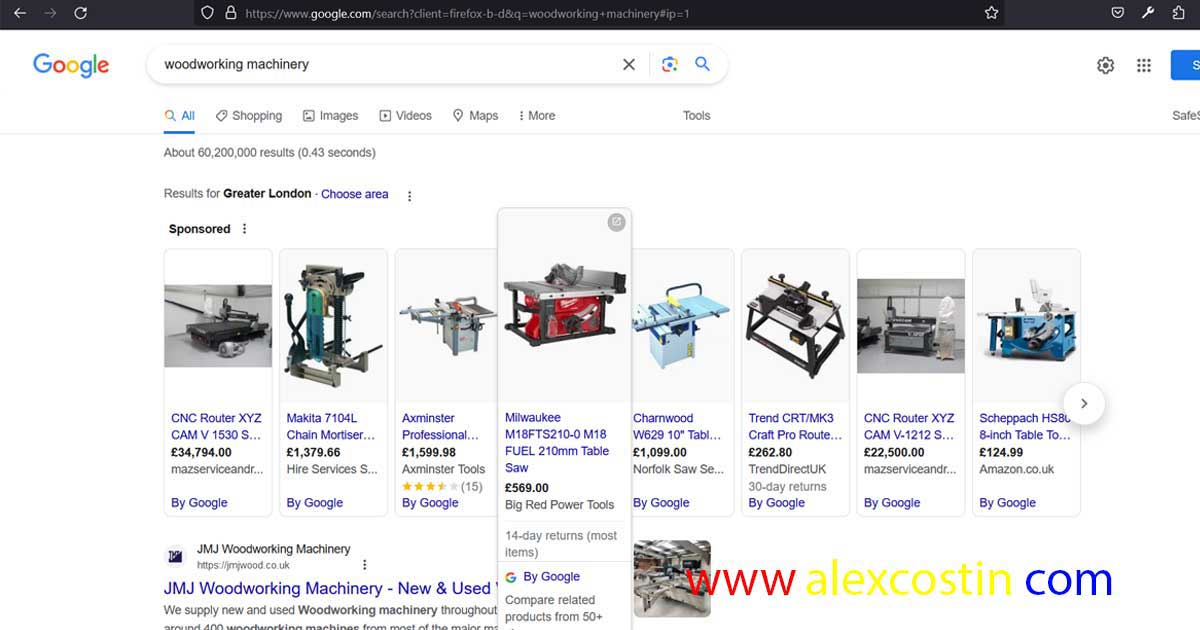The height and width of the screenshot is (630, 1200).
Task: Open Google settings gear icon
Action: click(1105, 65)
